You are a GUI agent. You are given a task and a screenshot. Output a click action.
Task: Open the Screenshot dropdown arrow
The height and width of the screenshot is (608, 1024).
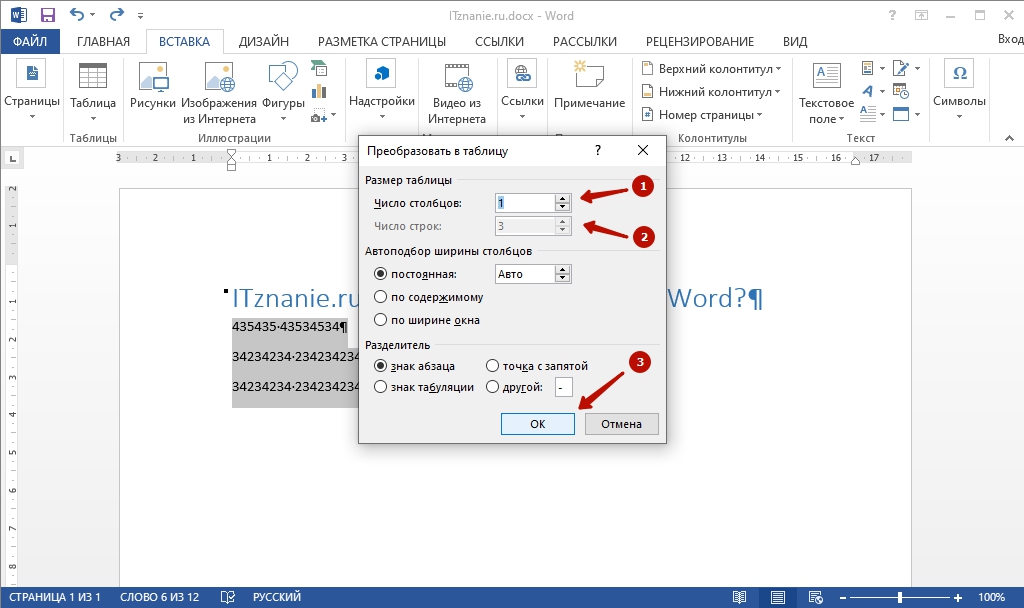(334, 116)
